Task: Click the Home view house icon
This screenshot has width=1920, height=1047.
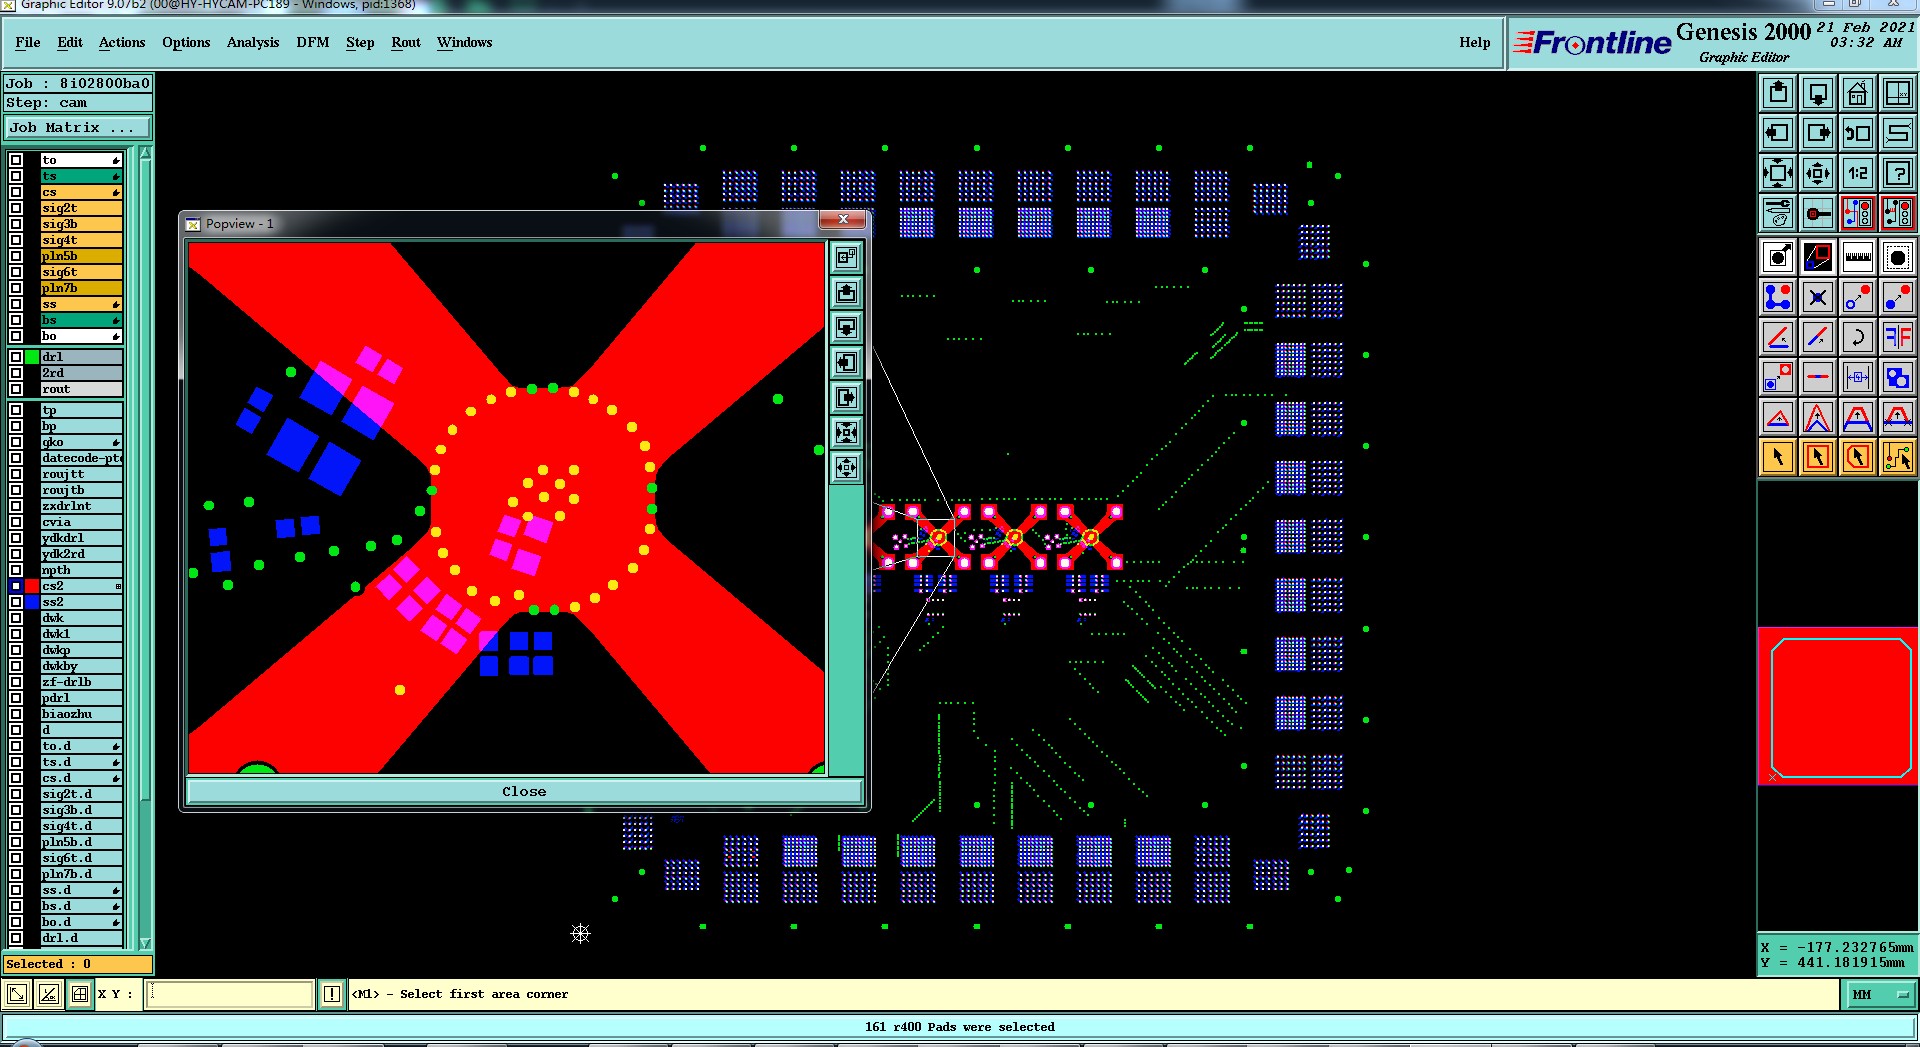Action: 1858,93
